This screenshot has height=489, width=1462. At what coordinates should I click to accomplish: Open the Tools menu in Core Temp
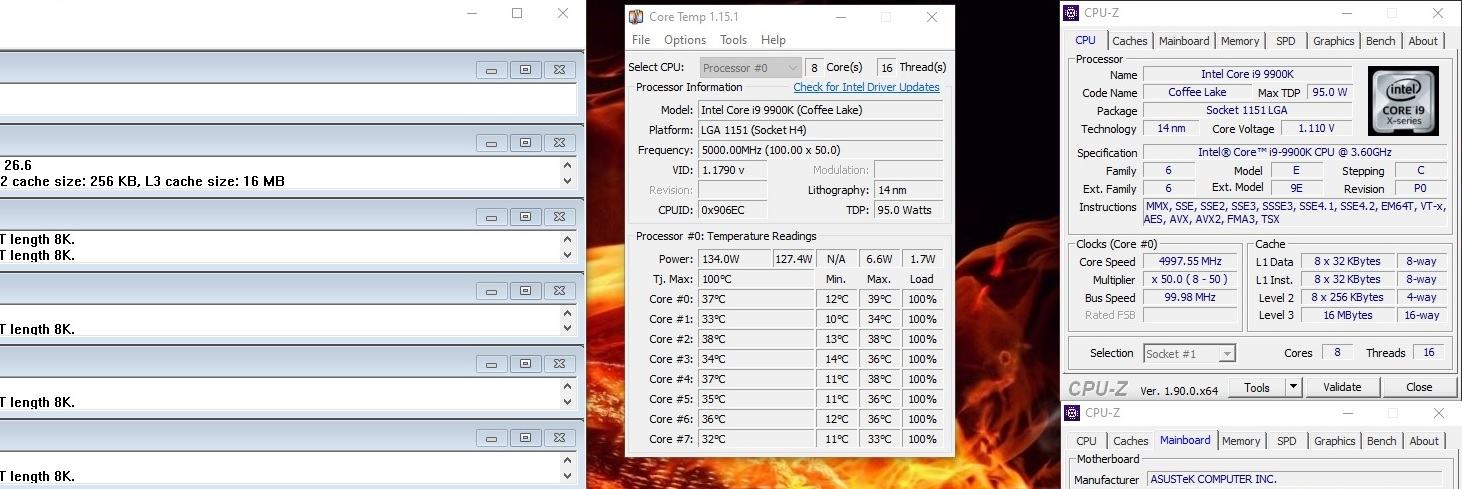tap(733, 40)
